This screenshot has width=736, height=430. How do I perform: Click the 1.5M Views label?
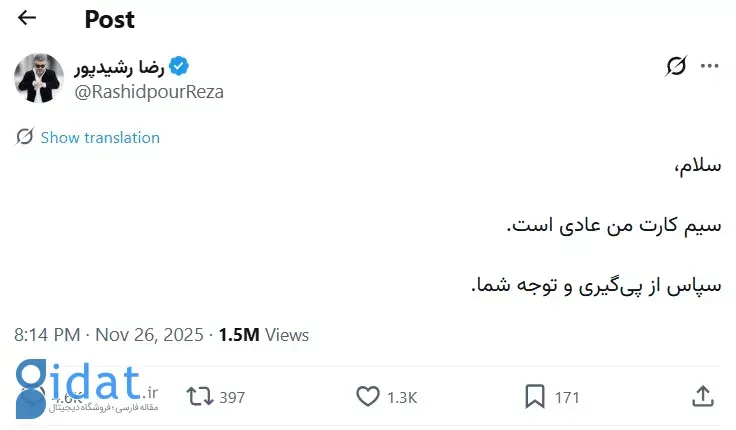point(264,335)
